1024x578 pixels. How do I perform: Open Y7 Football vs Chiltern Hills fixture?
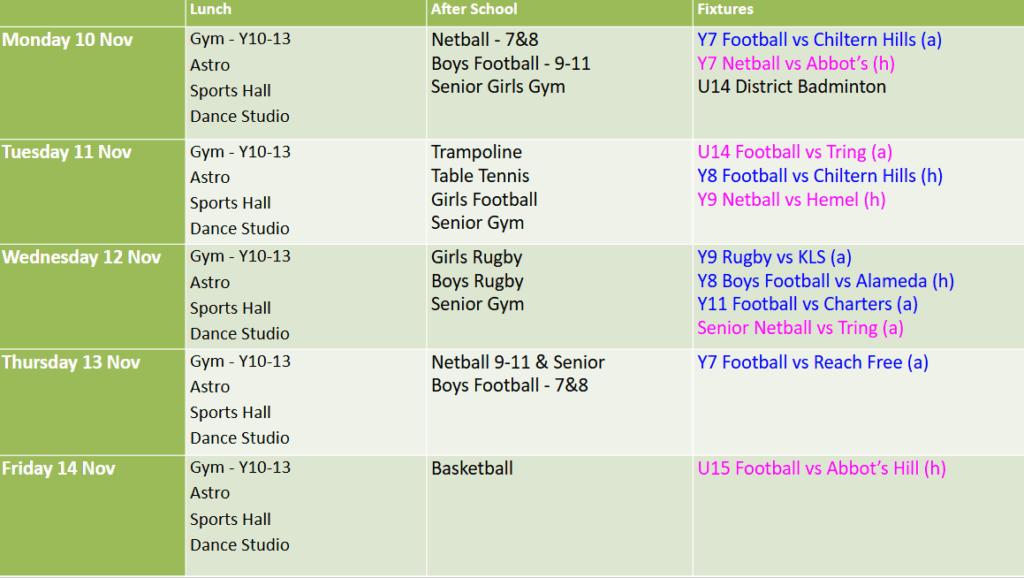[819, 40]
